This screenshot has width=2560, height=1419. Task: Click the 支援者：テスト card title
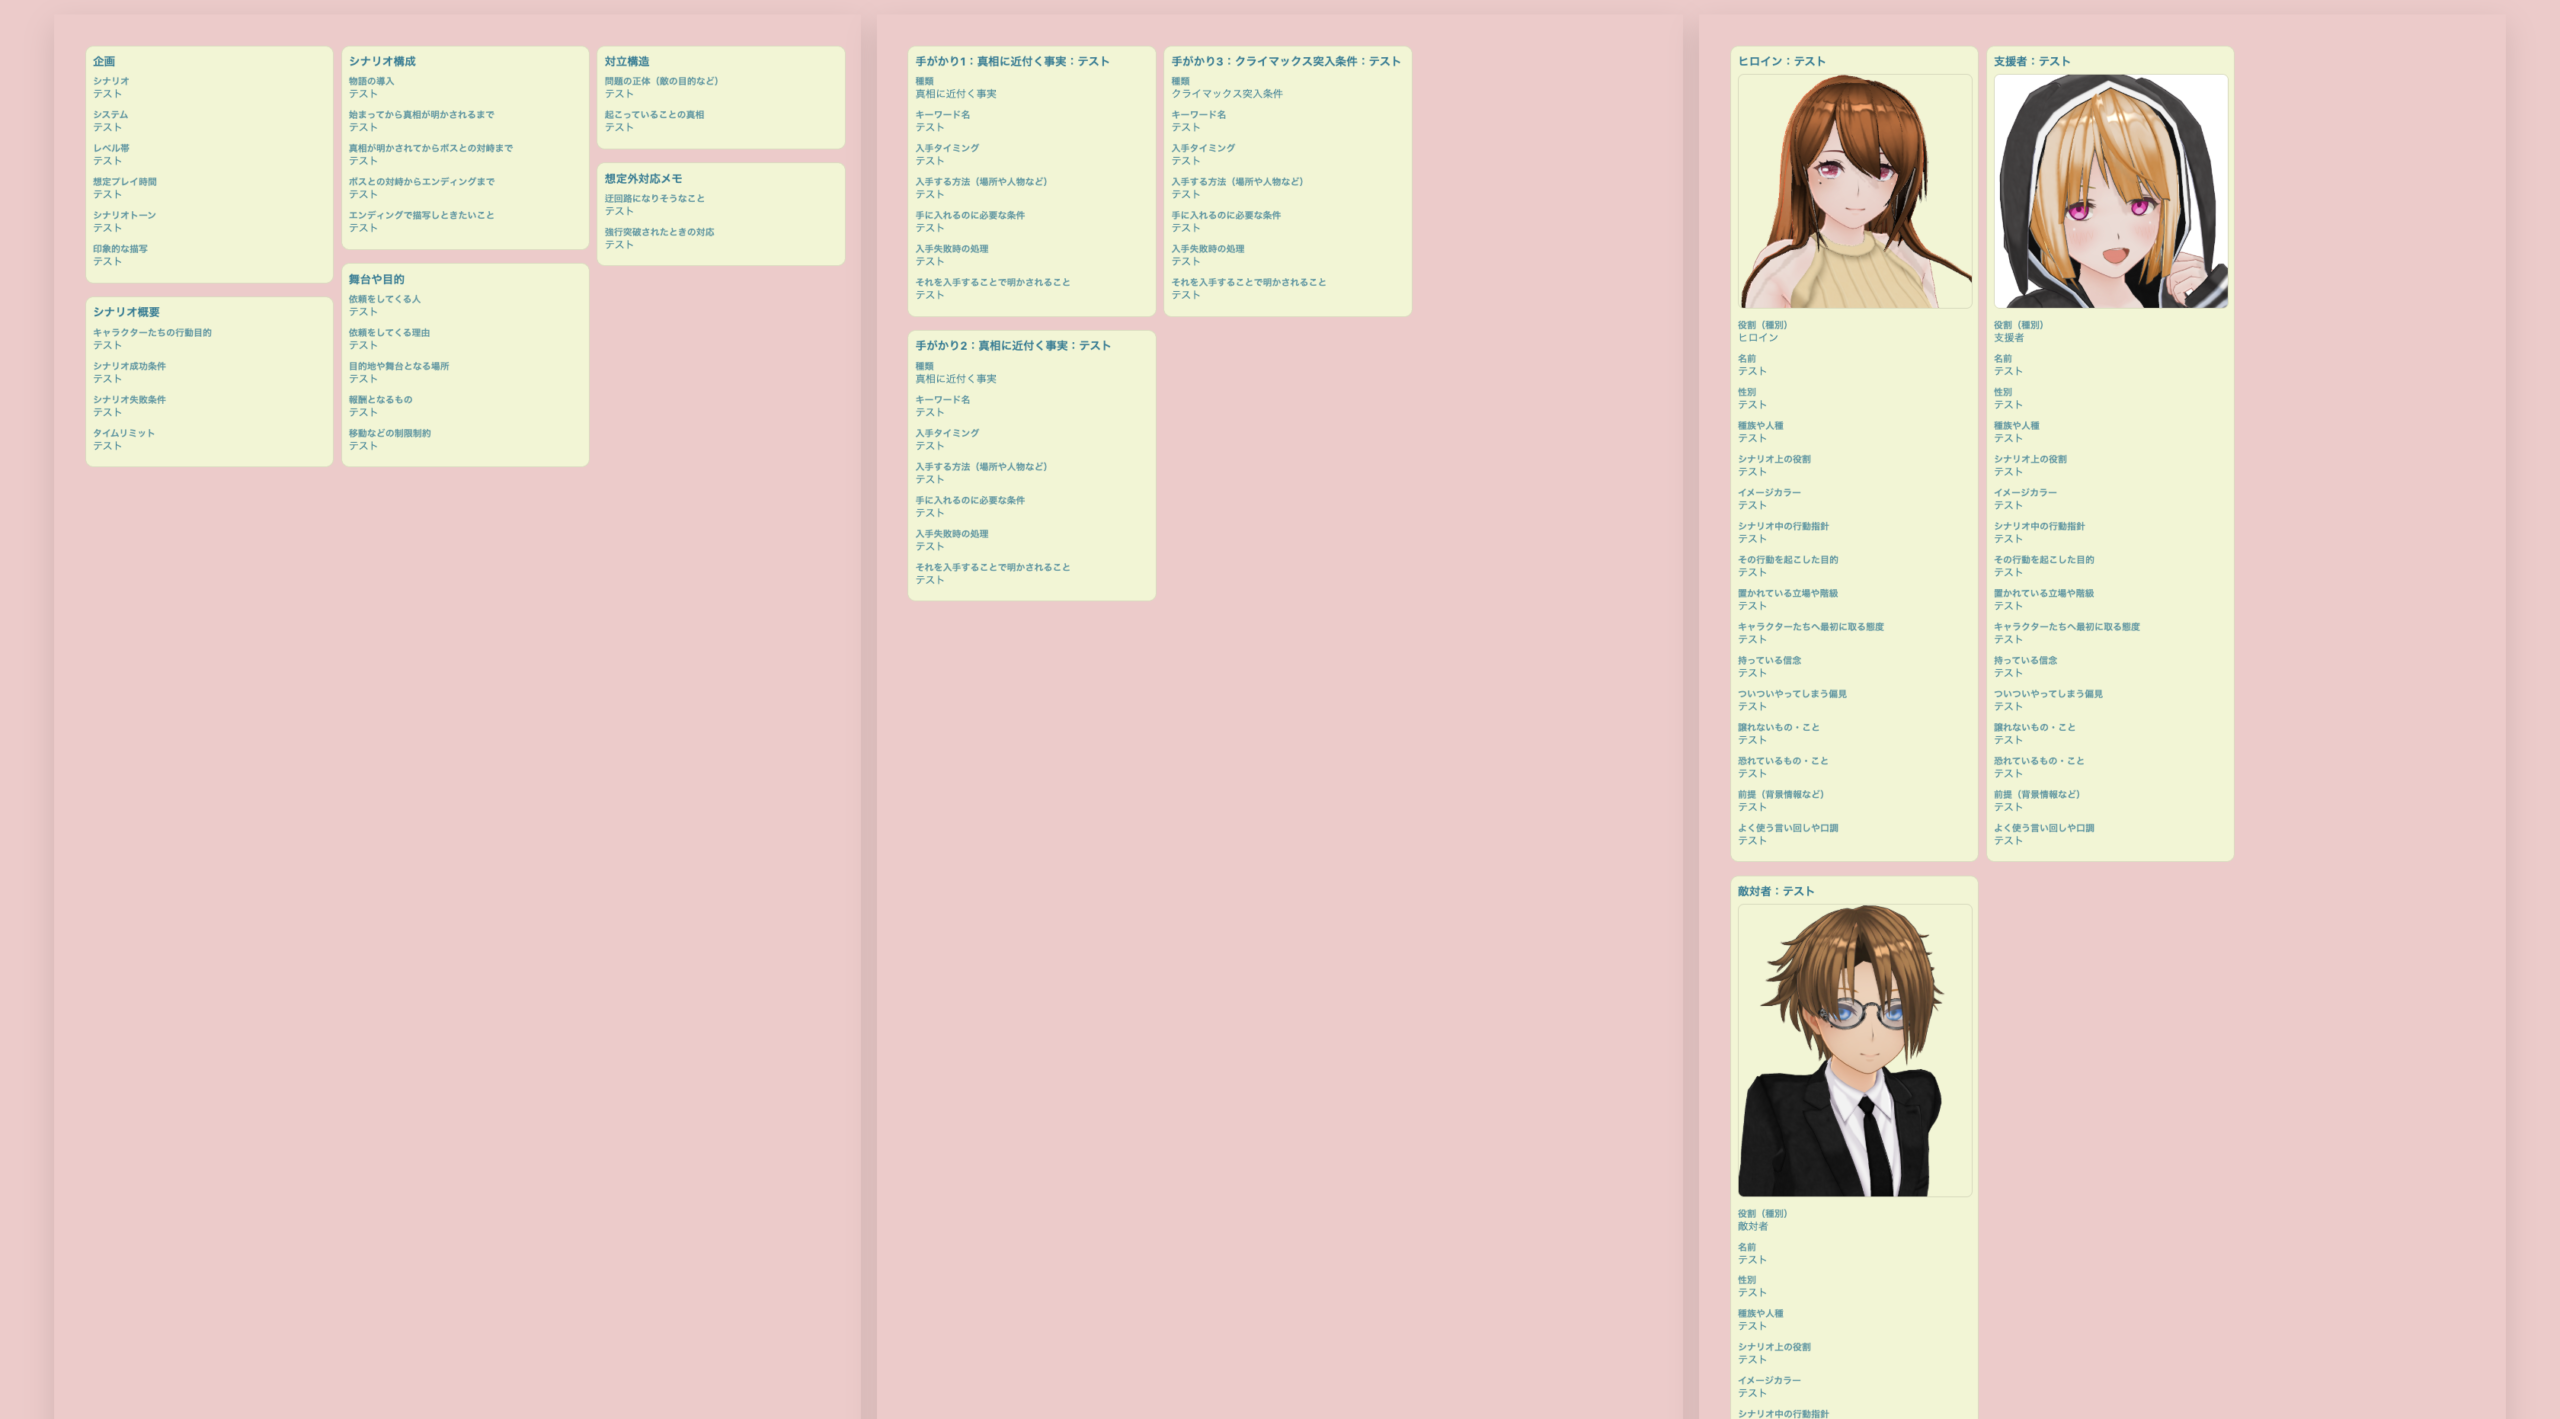coord(2031,61)
